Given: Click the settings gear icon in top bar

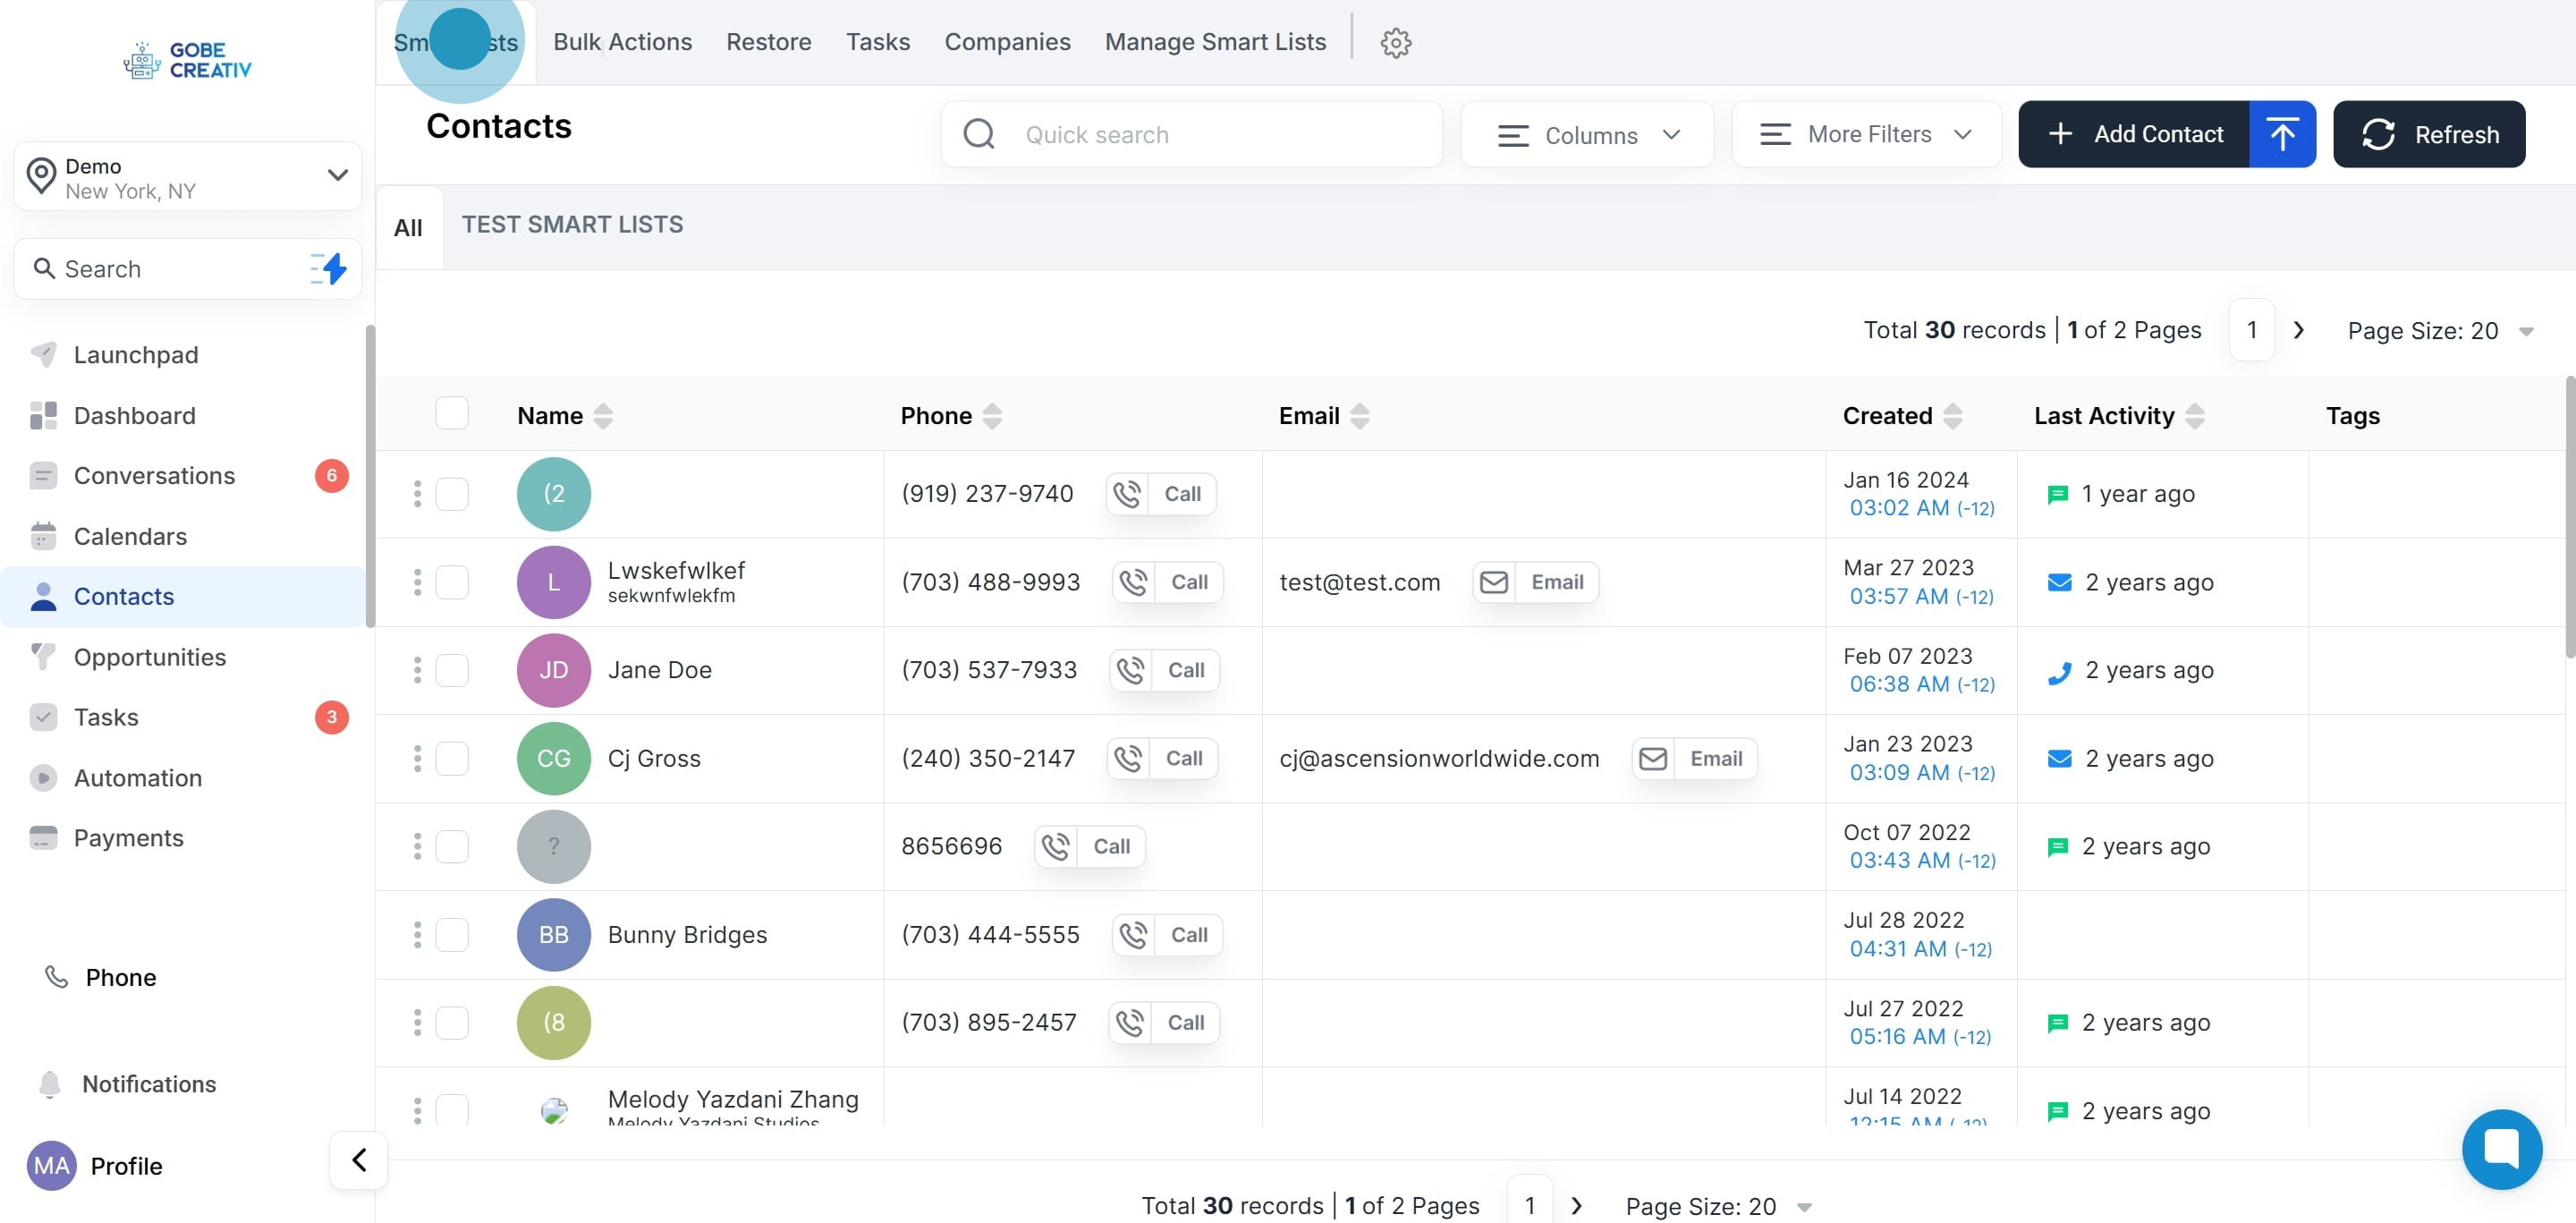Looking at the screenshot, I should 1395,42.
